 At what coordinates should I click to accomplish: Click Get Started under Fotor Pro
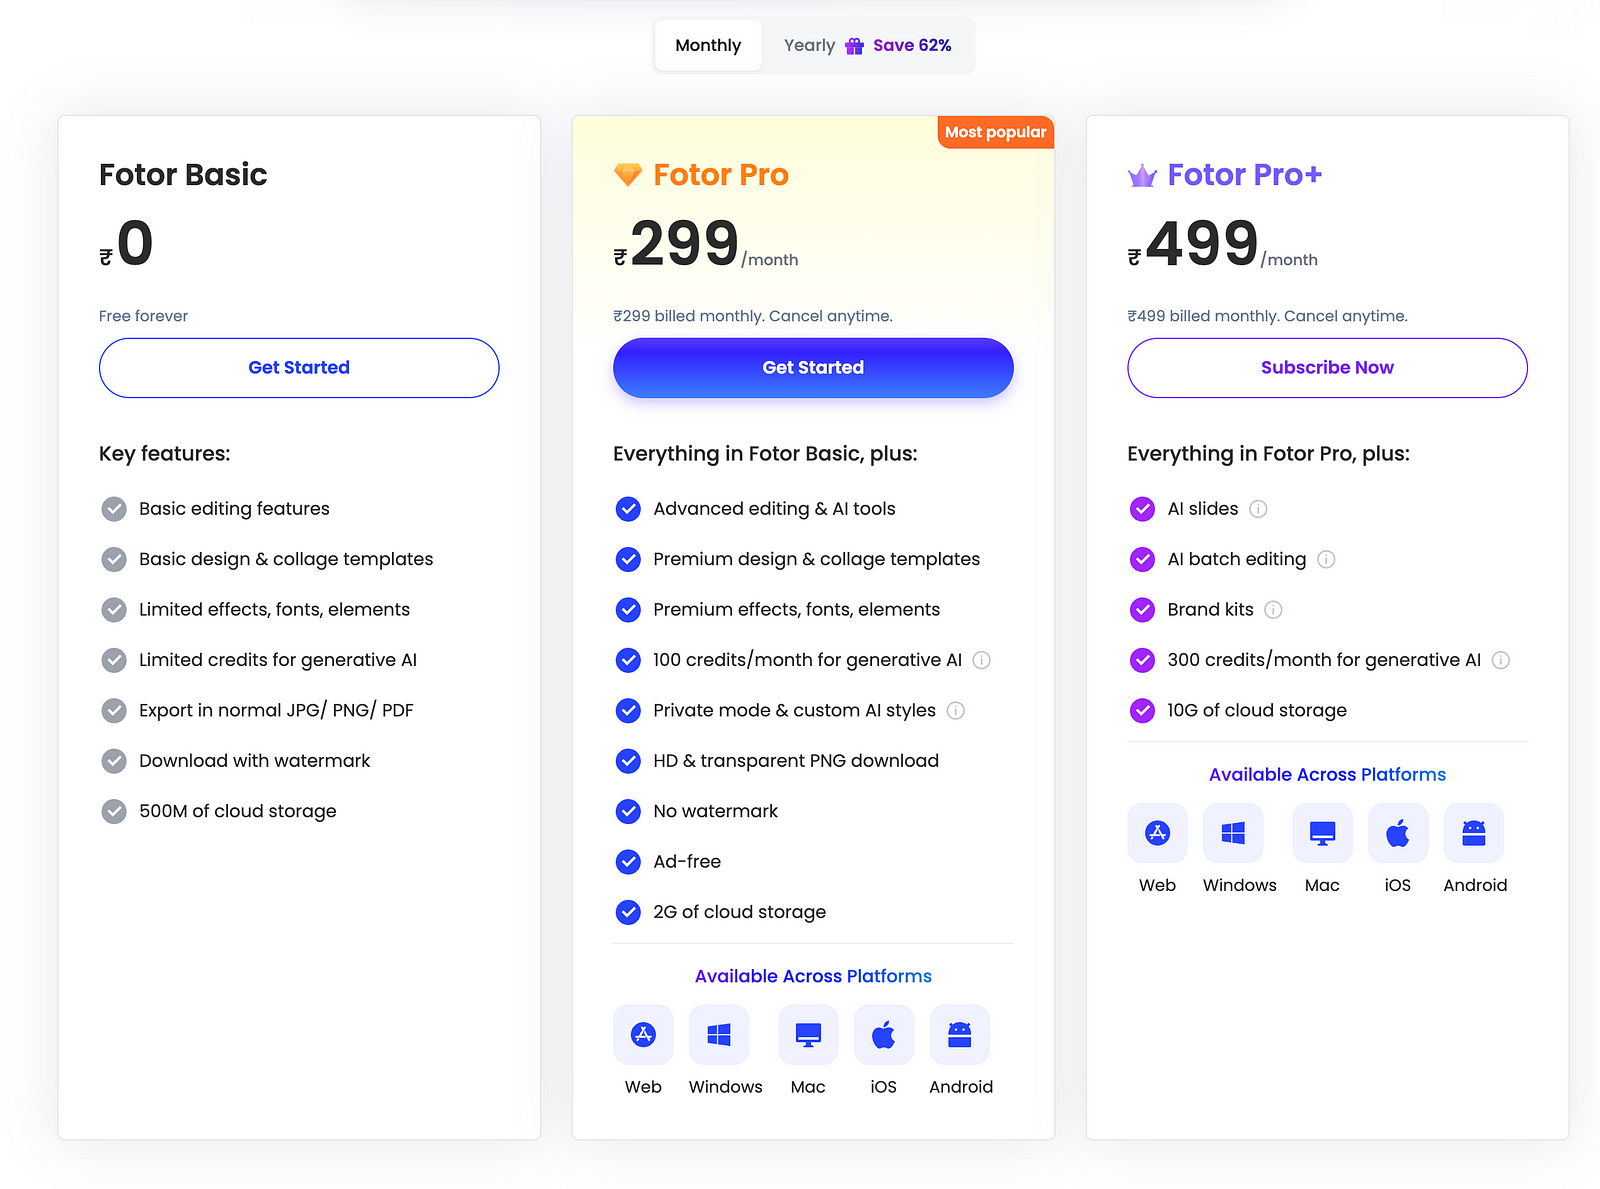click(x=813, y=368)
